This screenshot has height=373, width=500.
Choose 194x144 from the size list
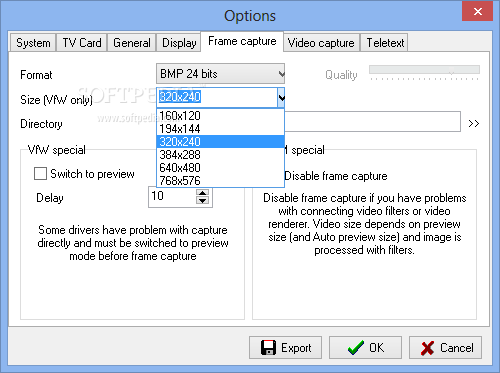(220, 129)
